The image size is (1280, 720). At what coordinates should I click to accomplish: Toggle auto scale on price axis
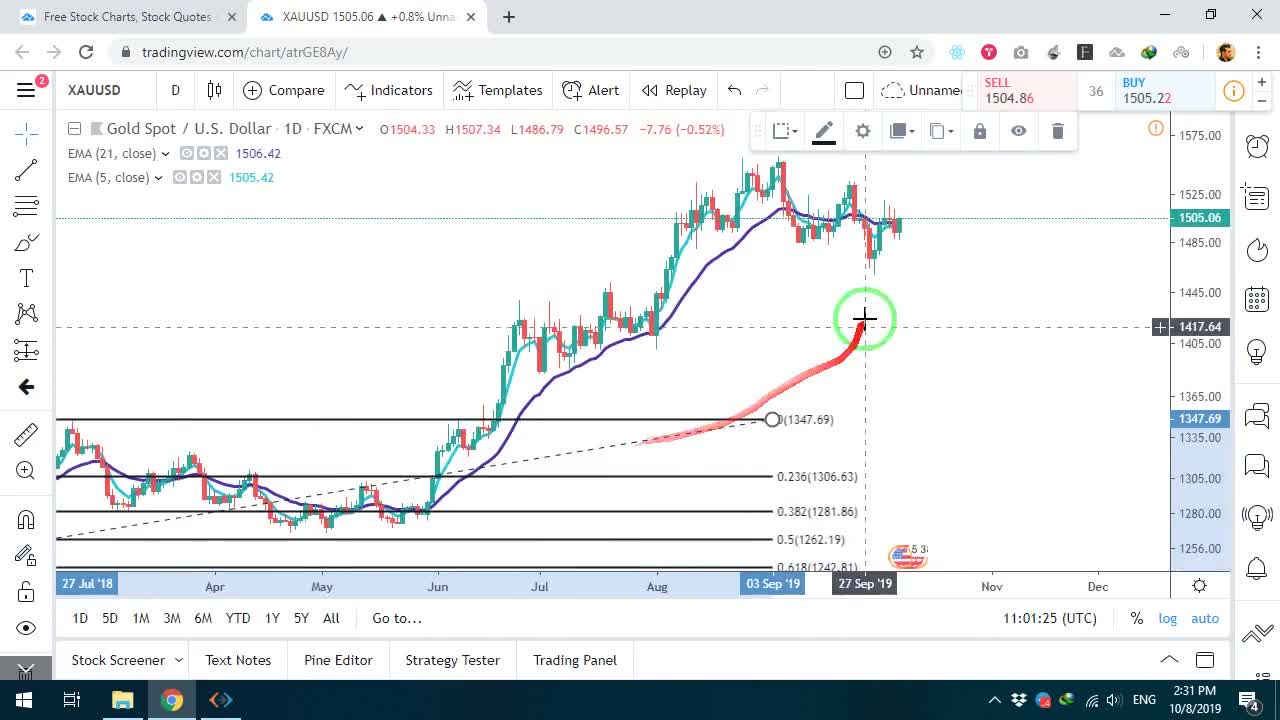click(1205, 618)
